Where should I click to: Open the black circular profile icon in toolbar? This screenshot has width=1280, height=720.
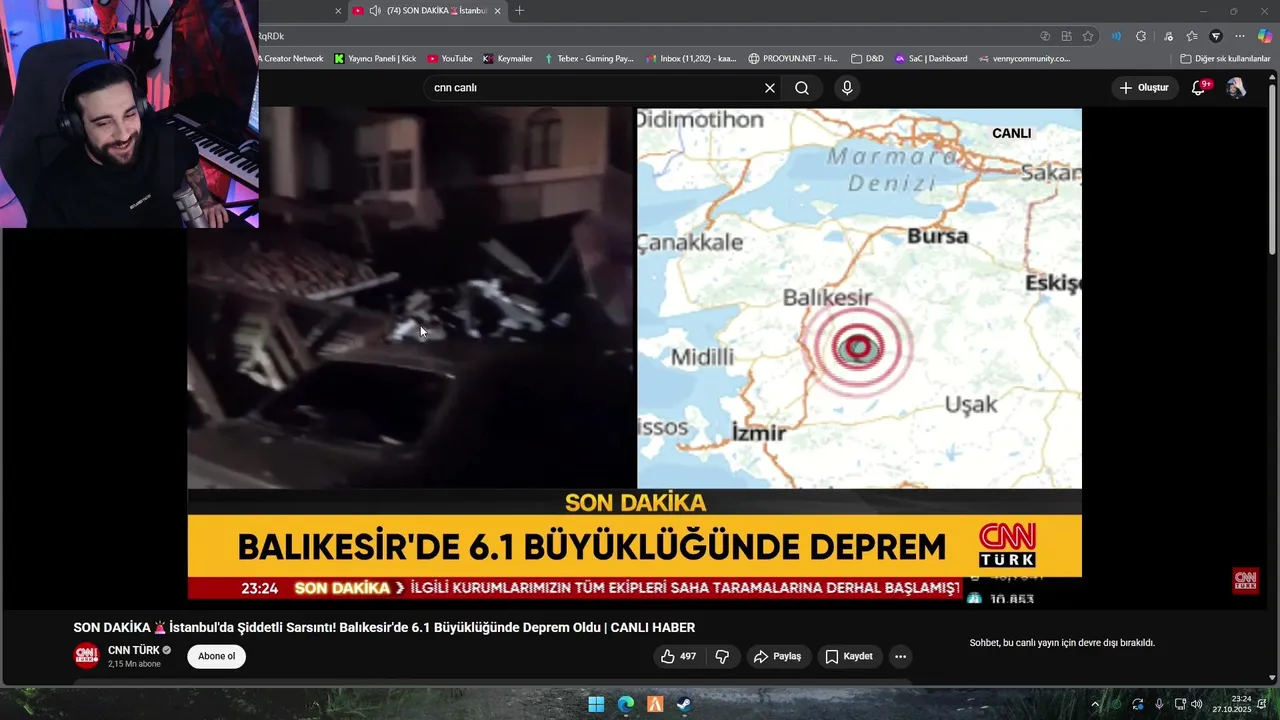coord(1216,36)
